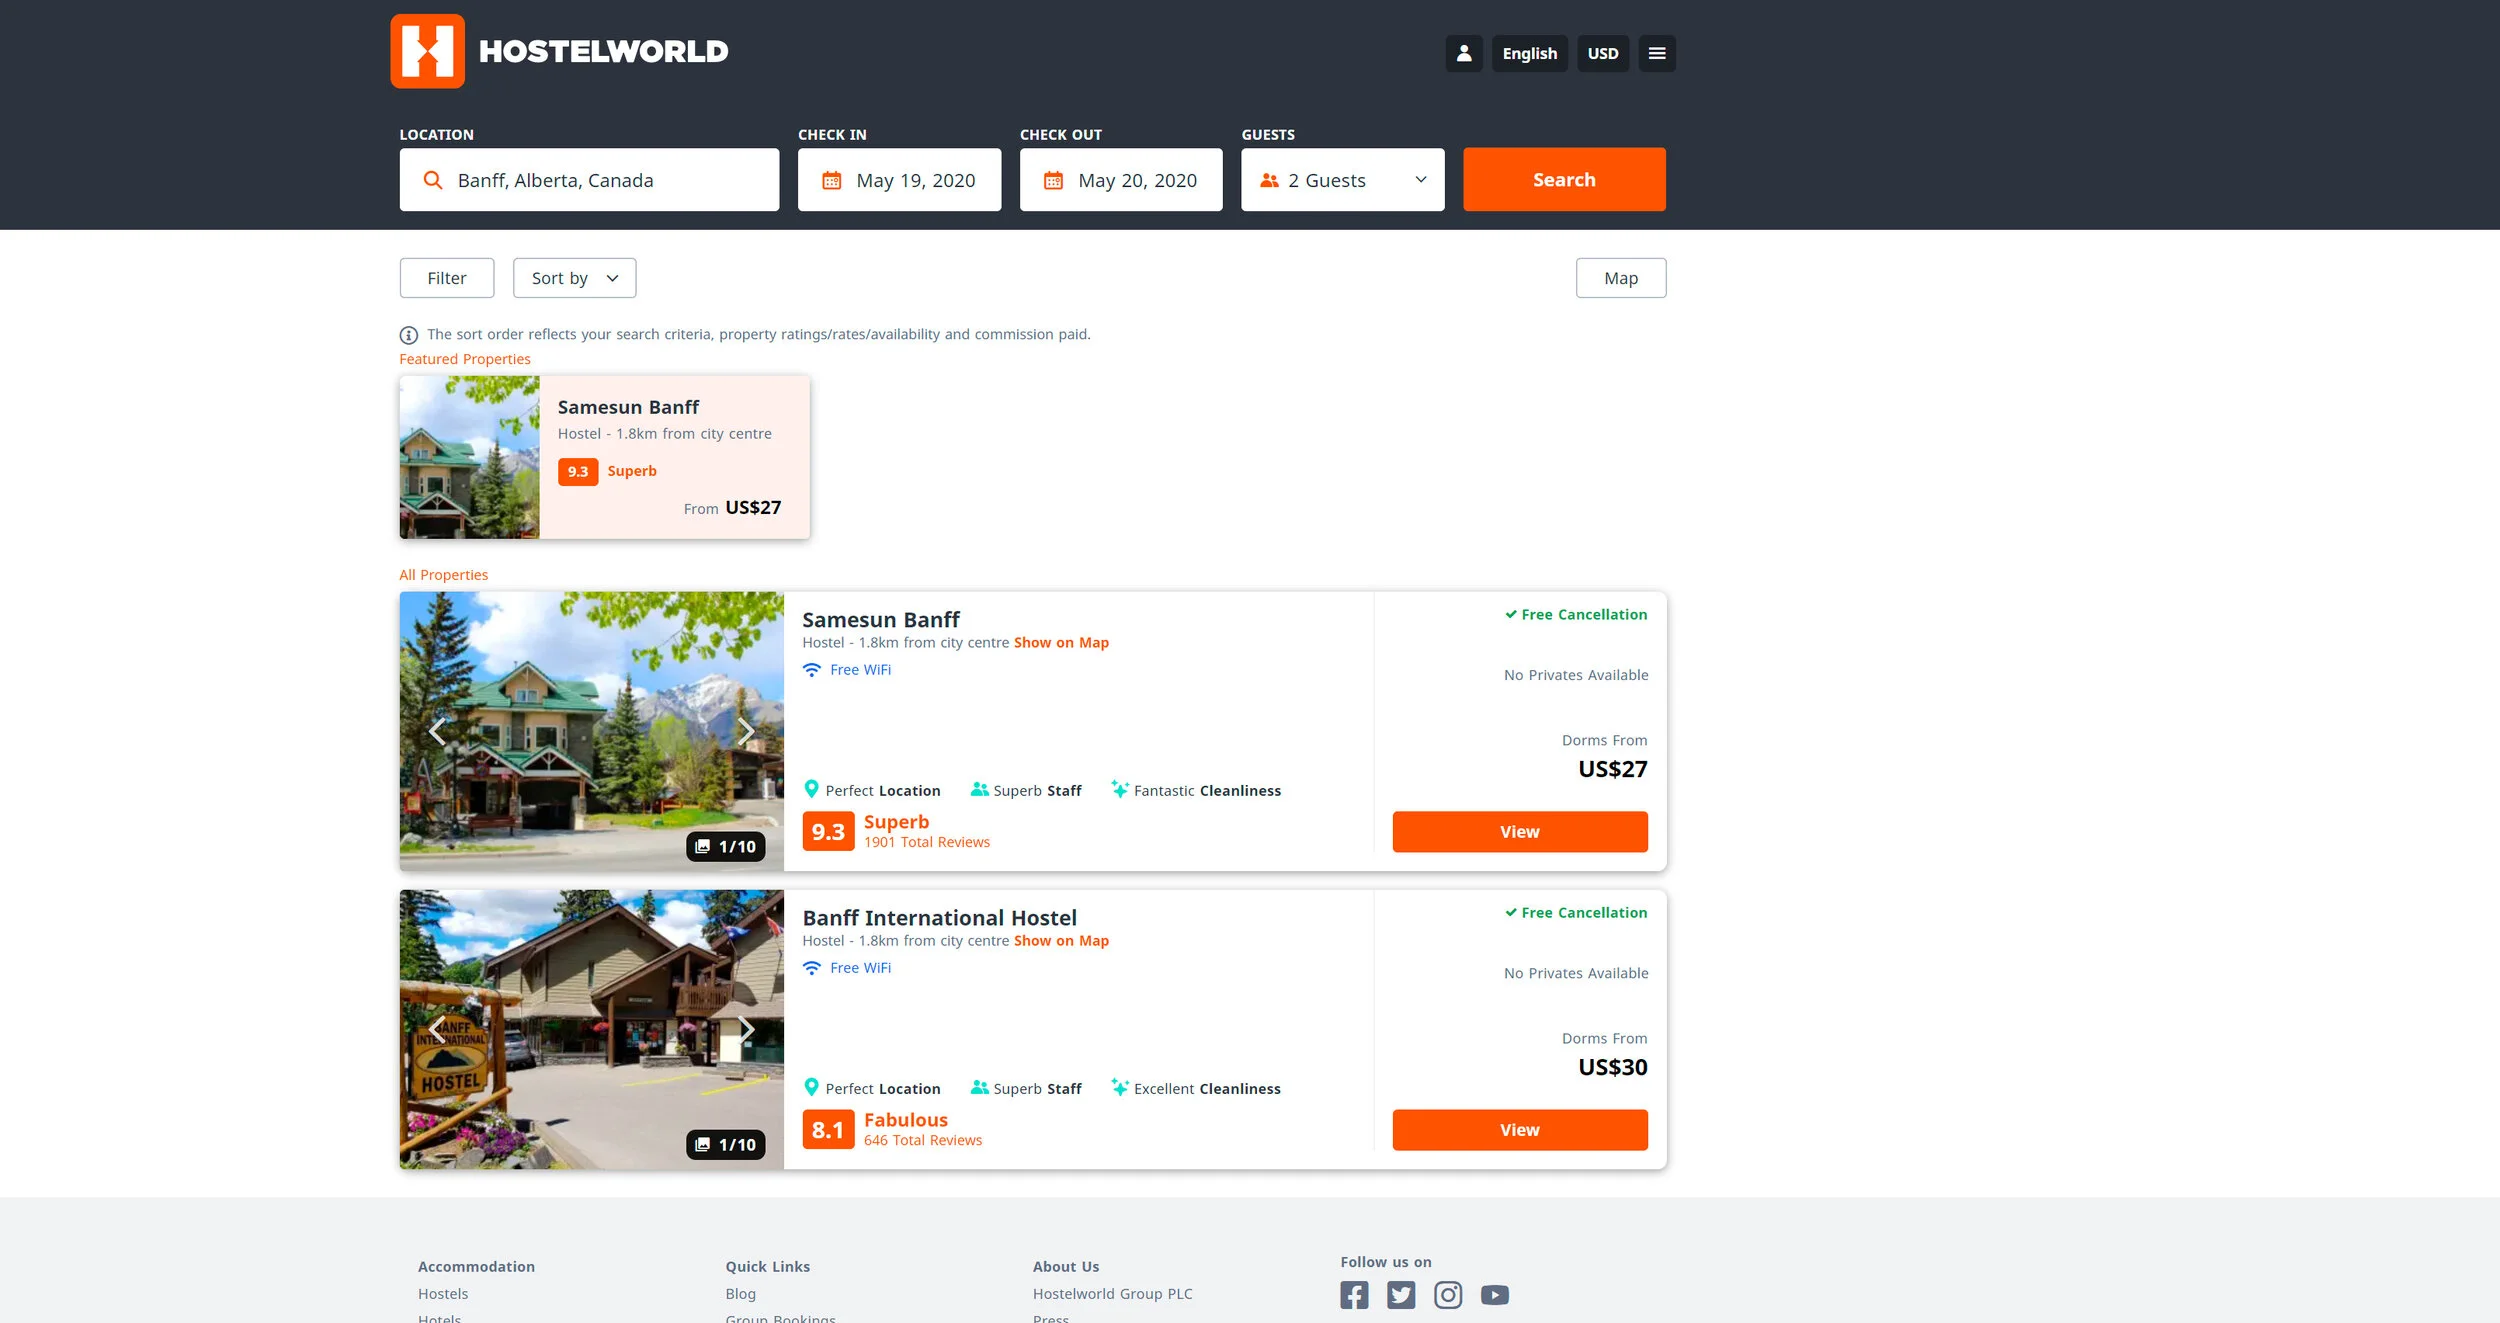Click the Samesun Banff main listing photo
The image size is (2500, 1323).
[592, 731]
